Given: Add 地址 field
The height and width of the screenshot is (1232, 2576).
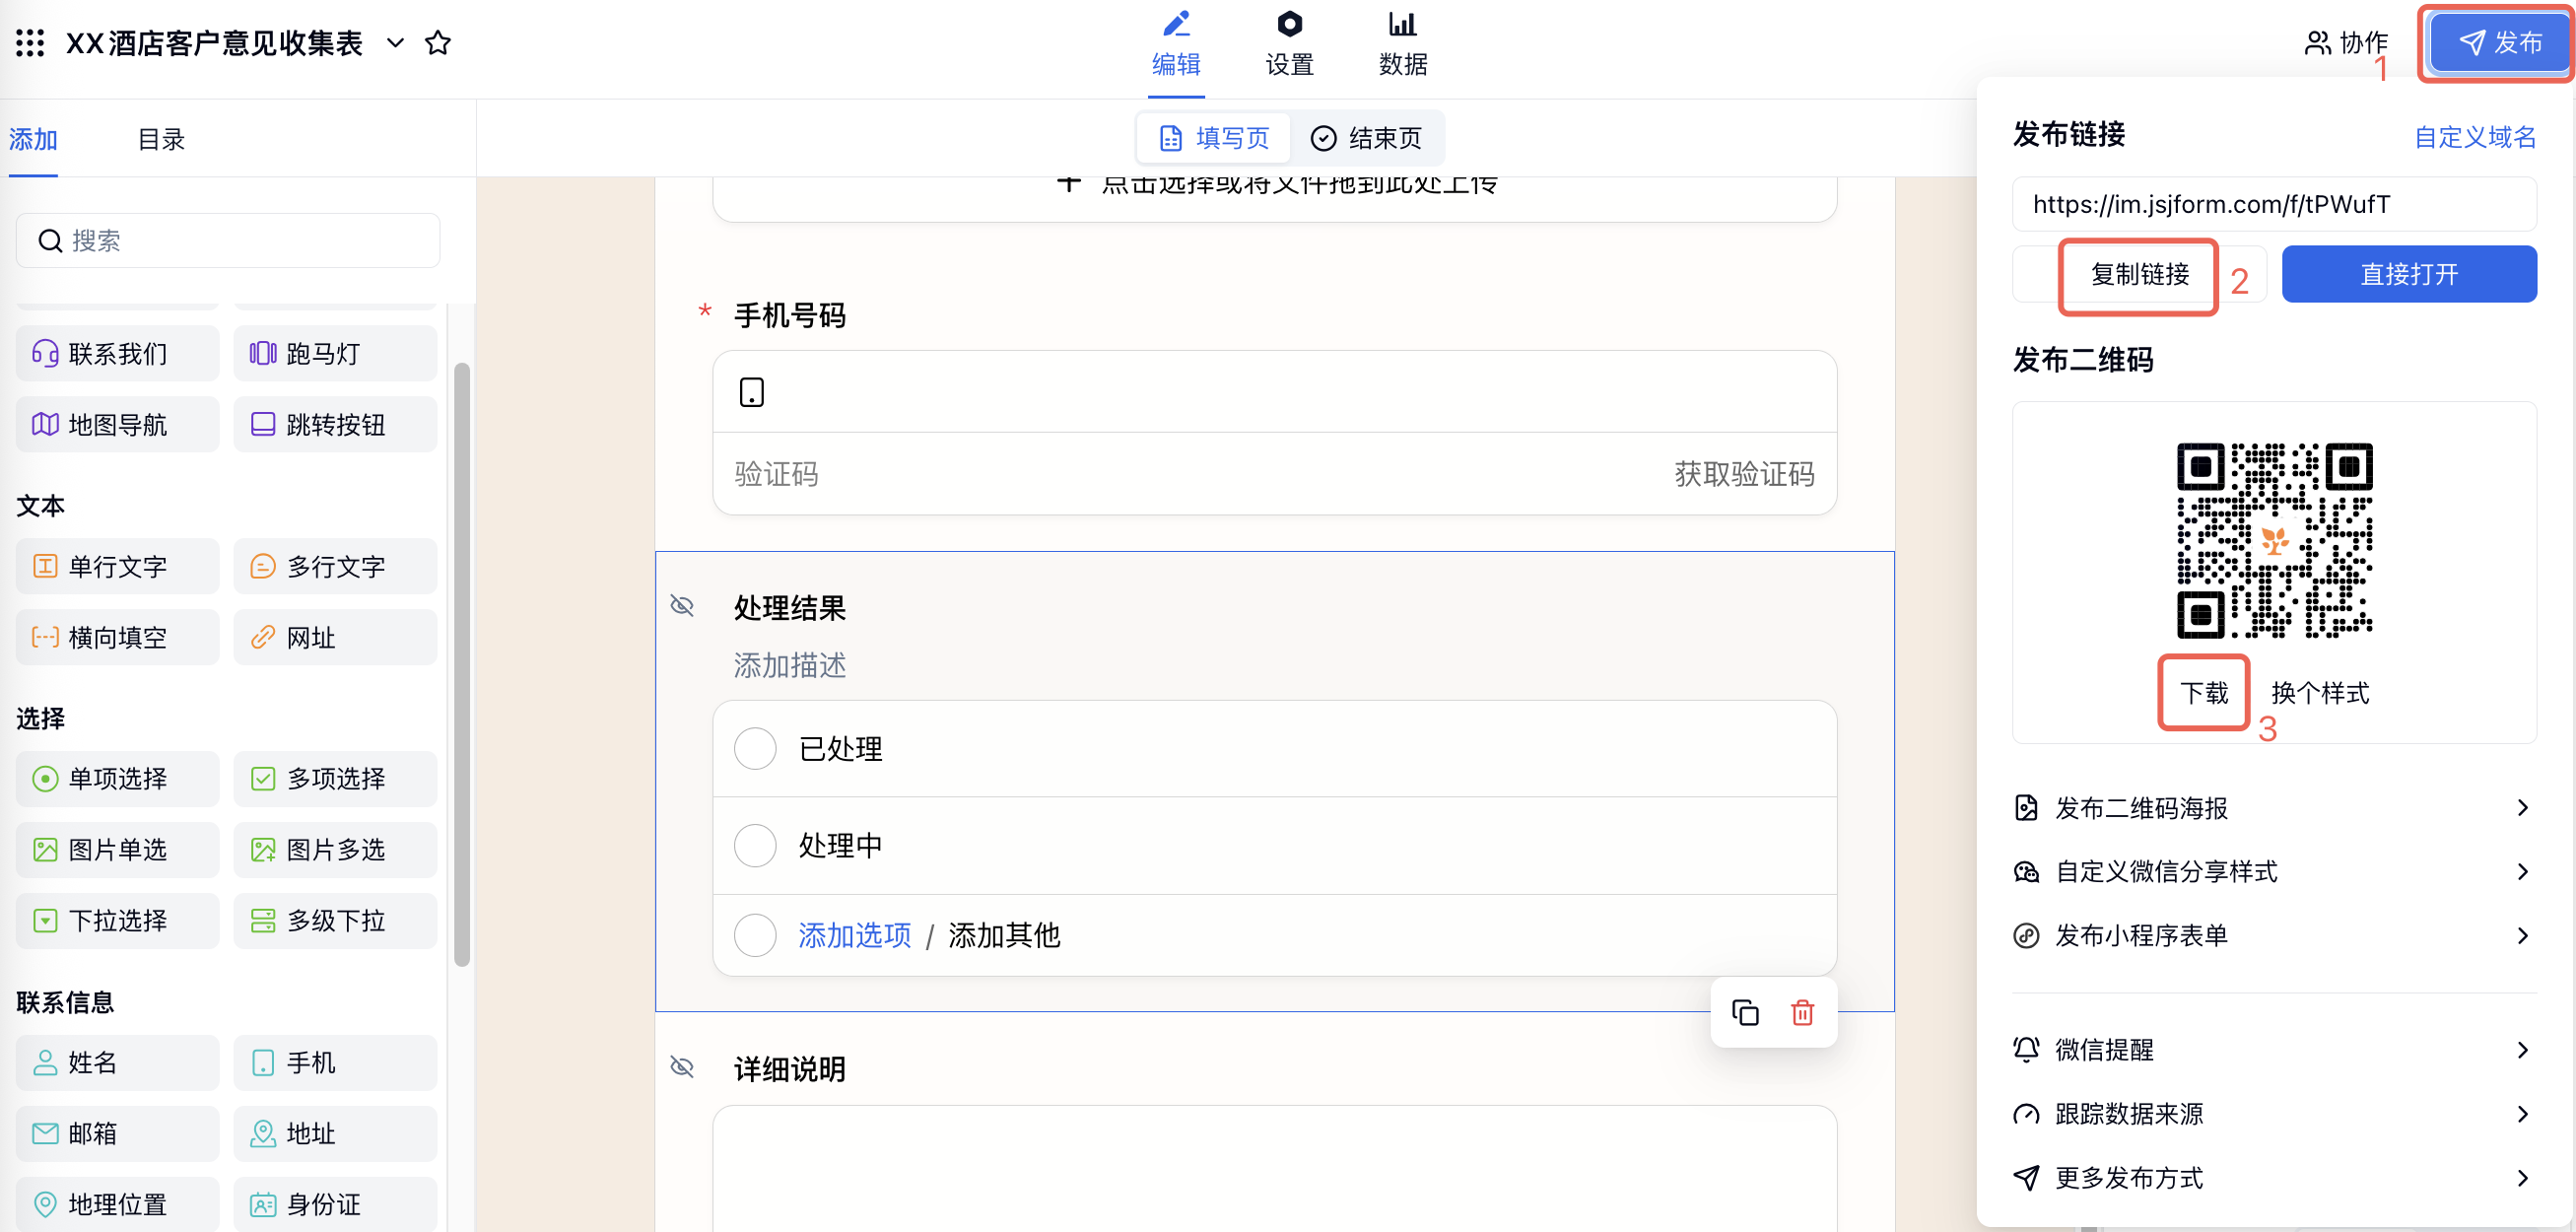Looking at the screenshot, I should 335,1134.
